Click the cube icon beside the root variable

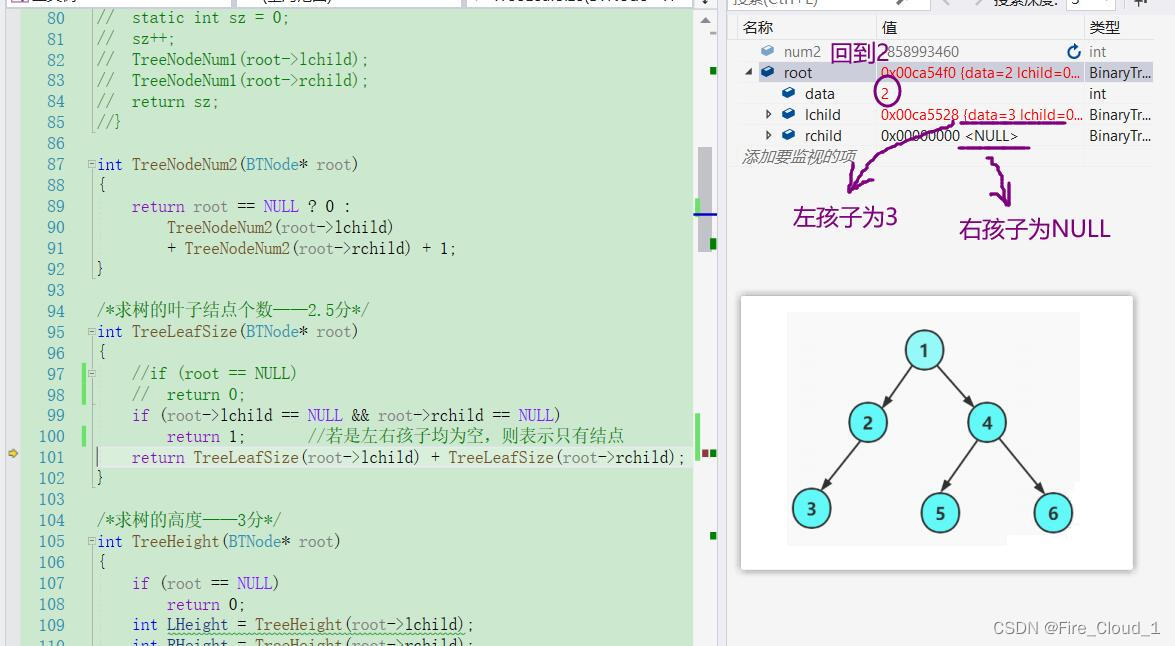click(x=766, y=72)
